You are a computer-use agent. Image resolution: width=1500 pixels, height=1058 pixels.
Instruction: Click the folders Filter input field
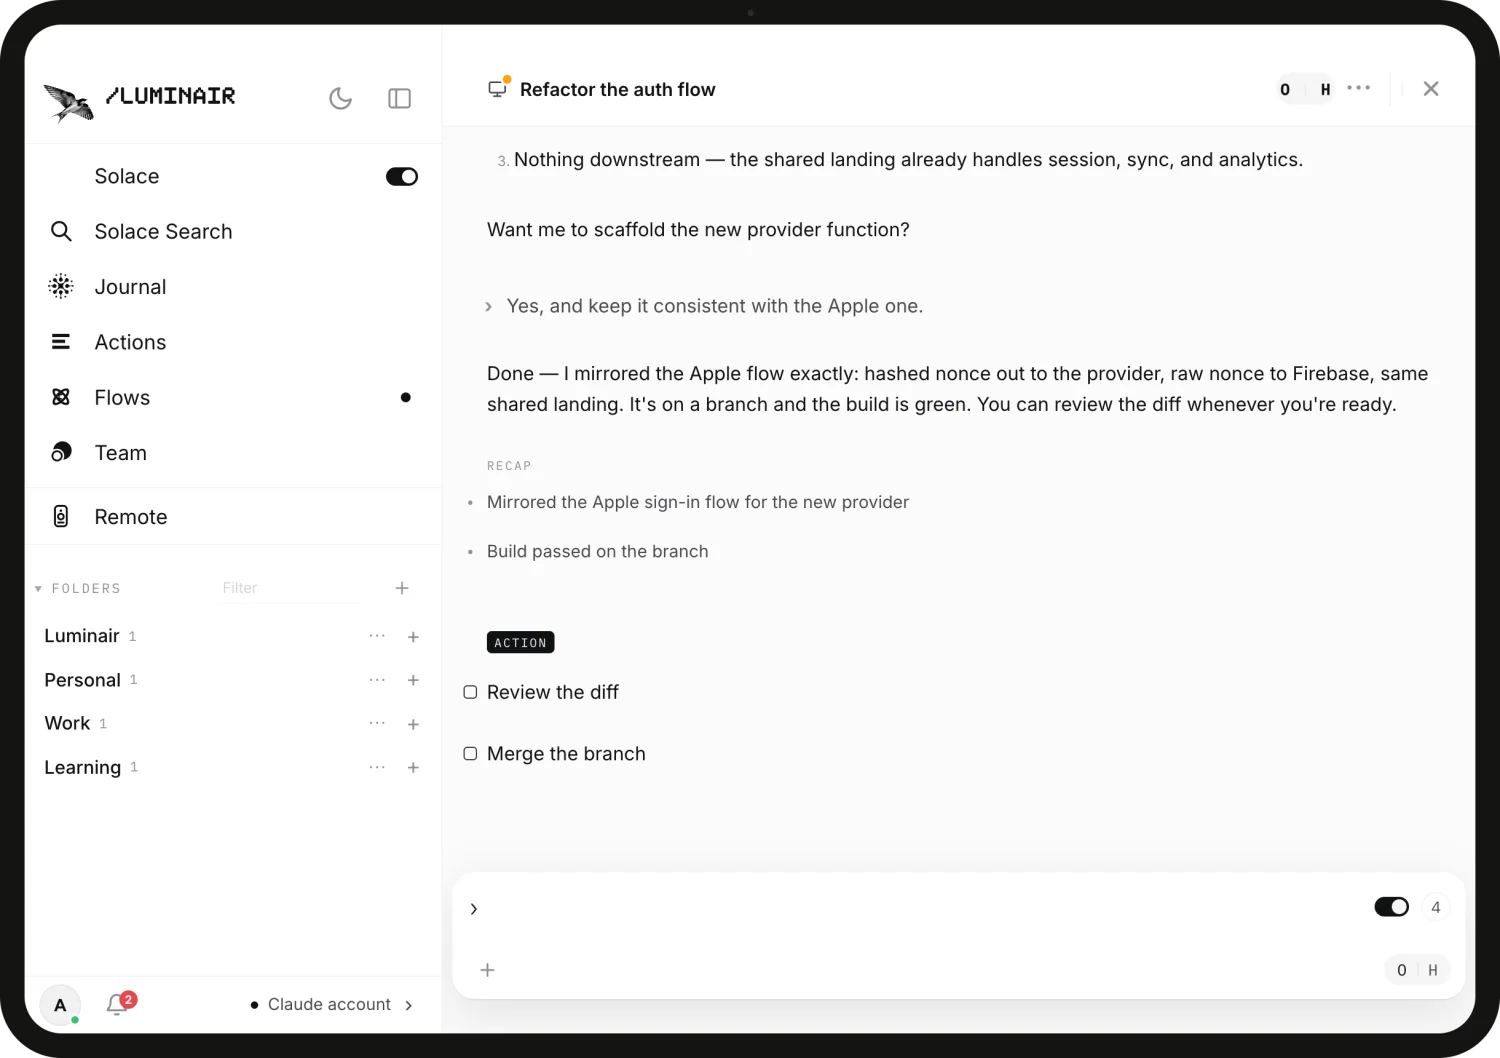(x=290, y=588)
